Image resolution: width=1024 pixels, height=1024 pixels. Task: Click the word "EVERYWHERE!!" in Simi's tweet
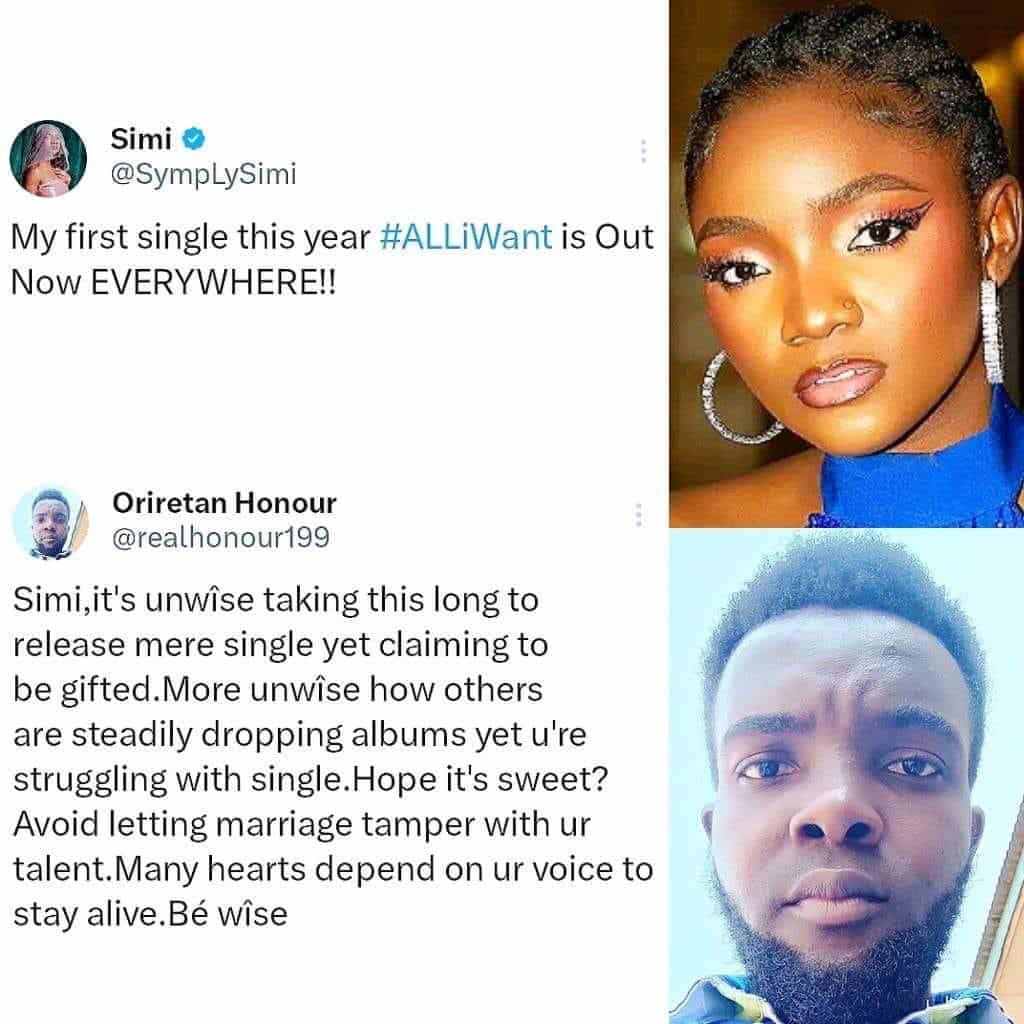click(x=213, y=282)
